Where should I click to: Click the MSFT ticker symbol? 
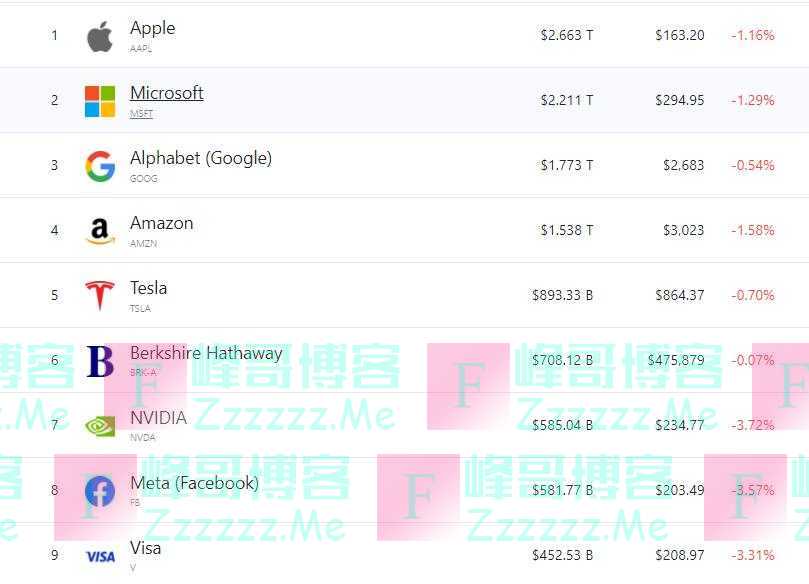[x=141, y=113]
